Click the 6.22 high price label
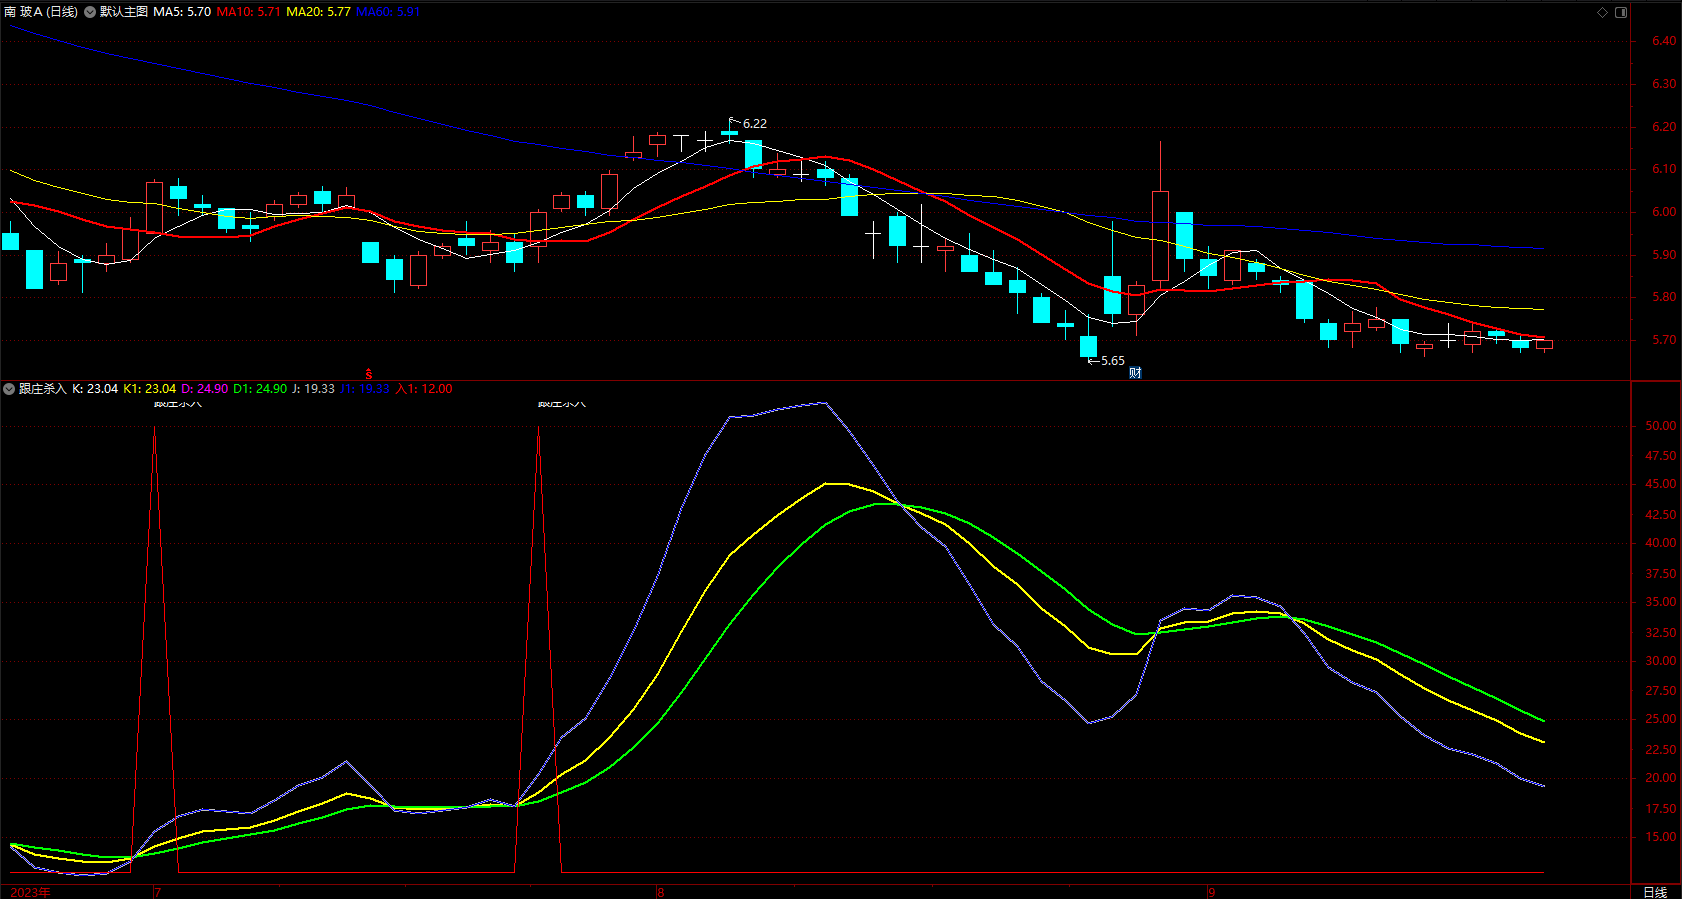Image resolution: width=1682 pixels, height=899 pixels. point(755,124)
